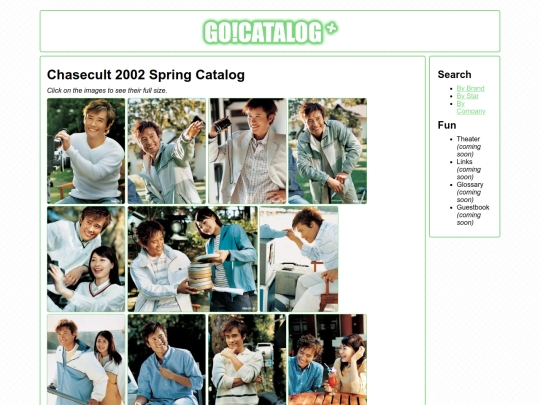
Task: Open thumbnail of couple holding film reels
Action: (x=193, y=259)
